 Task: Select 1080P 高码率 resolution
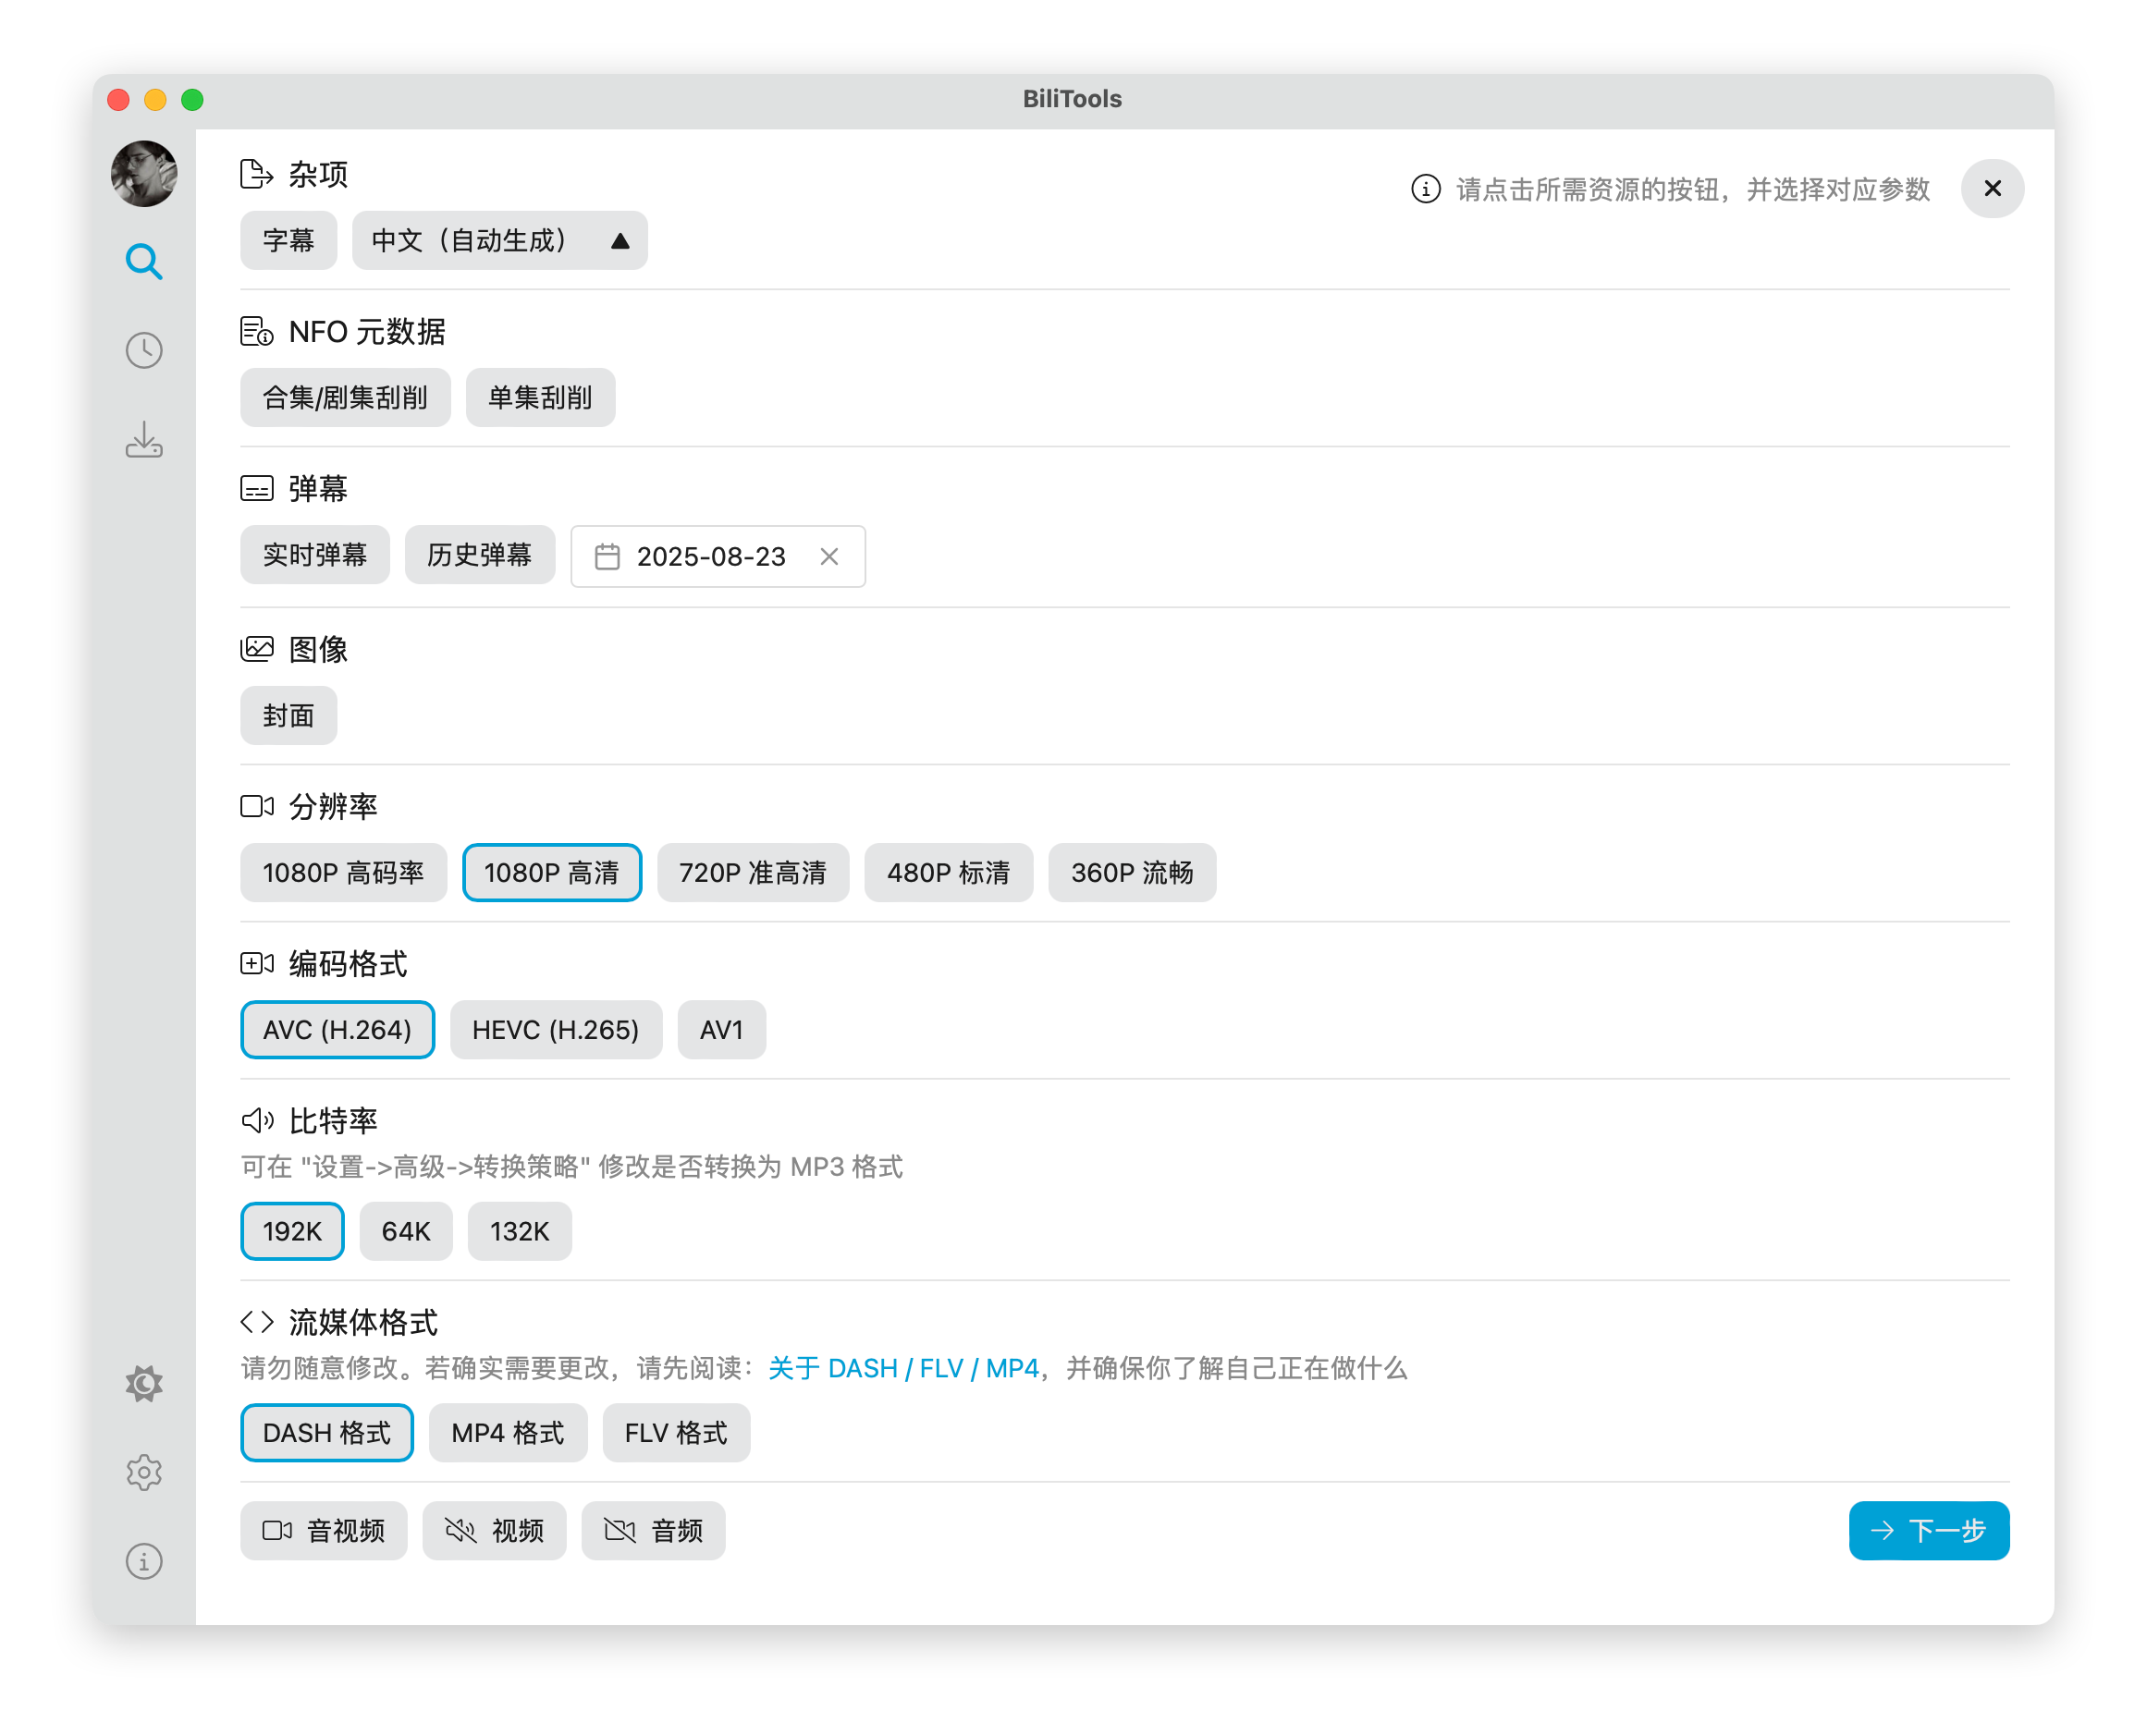pos(343,873)
